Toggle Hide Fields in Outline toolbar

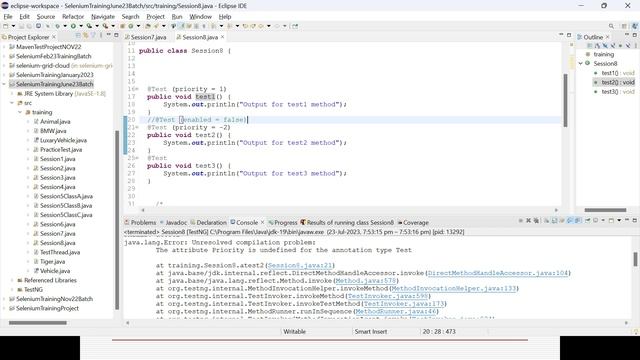pyautogui.click(x=605, y=46)
